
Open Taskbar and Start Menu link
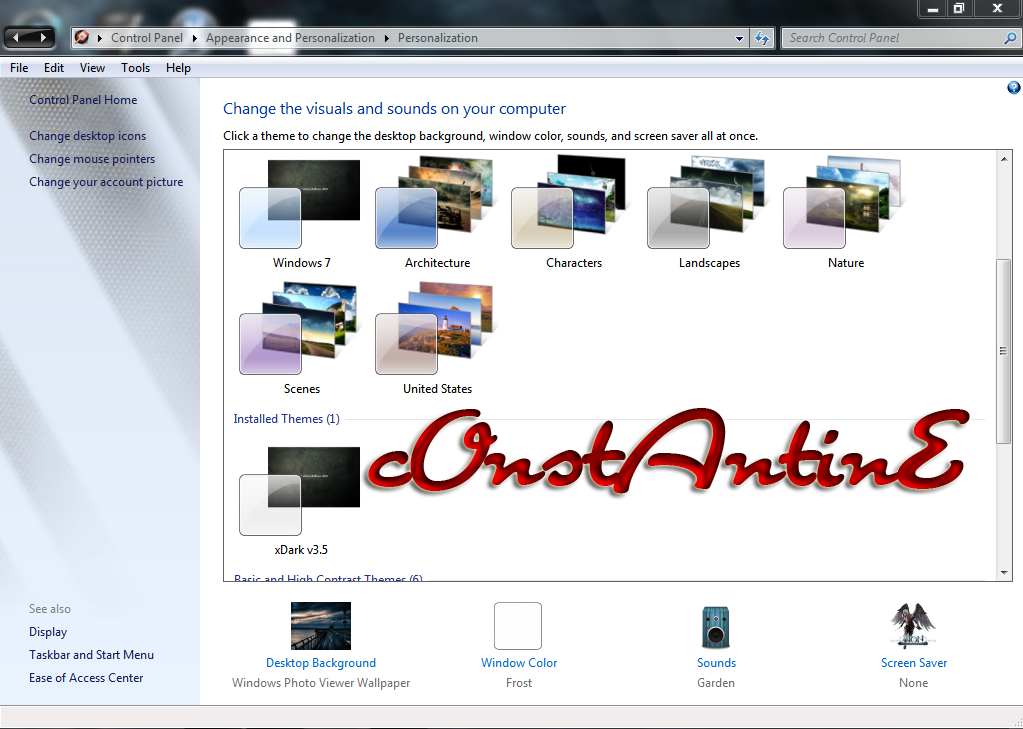pyautogui.click(x=91, y=655)
